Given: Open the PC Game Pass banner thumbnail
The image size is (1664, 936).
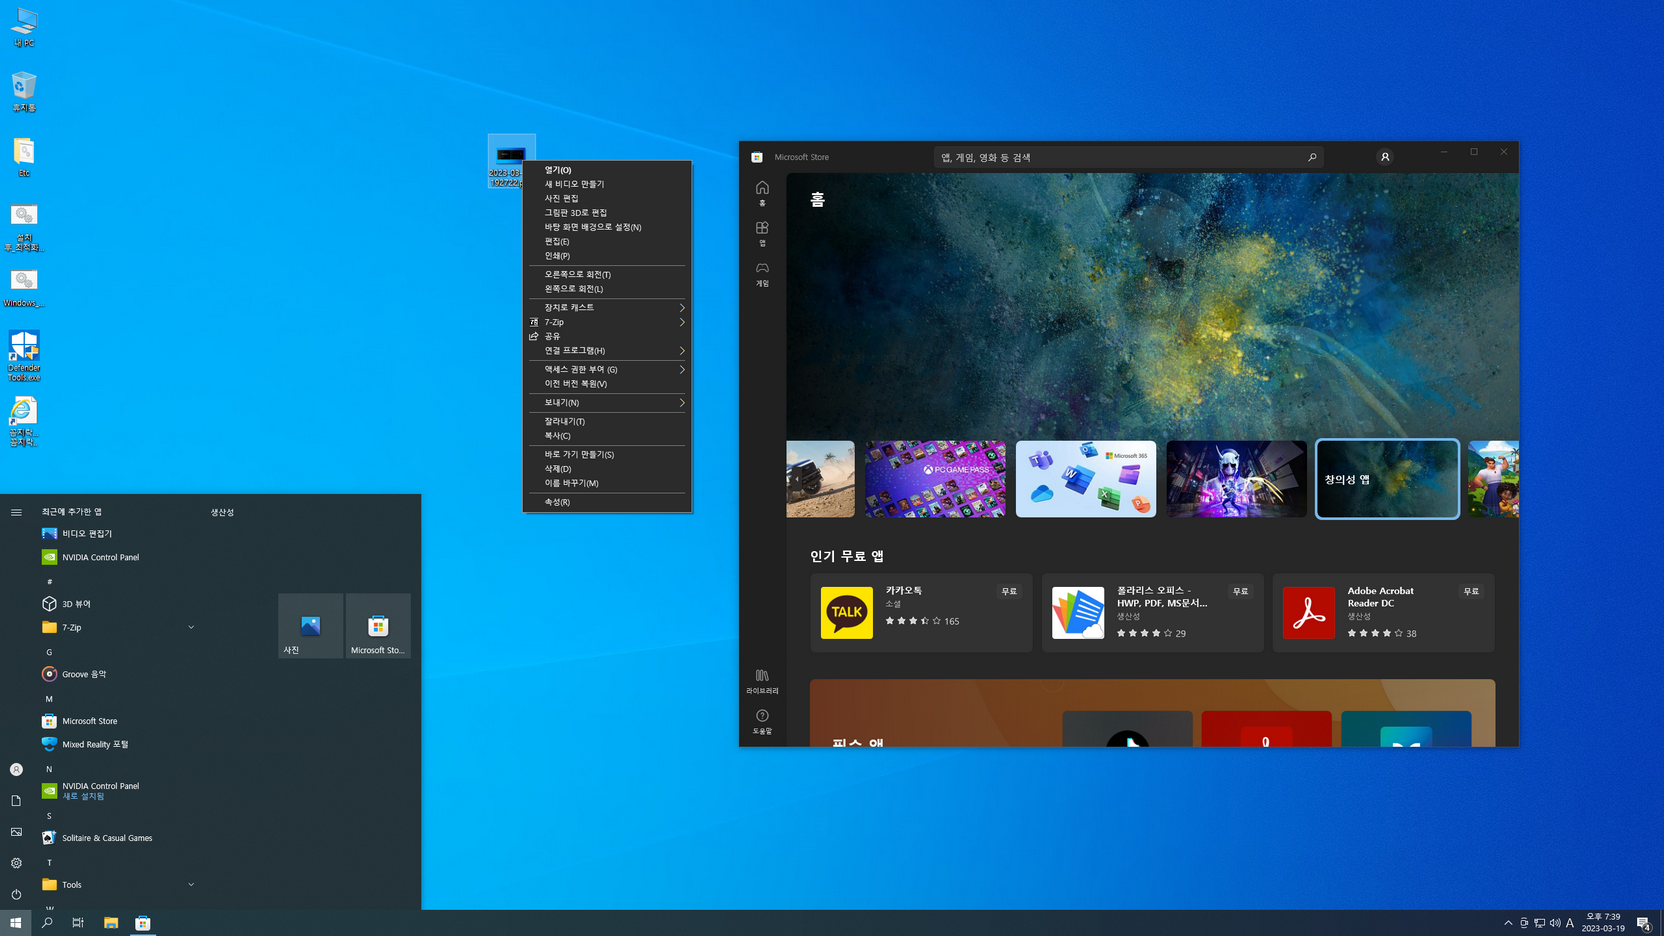Looking at the screenshot, I should pos(935,479).
